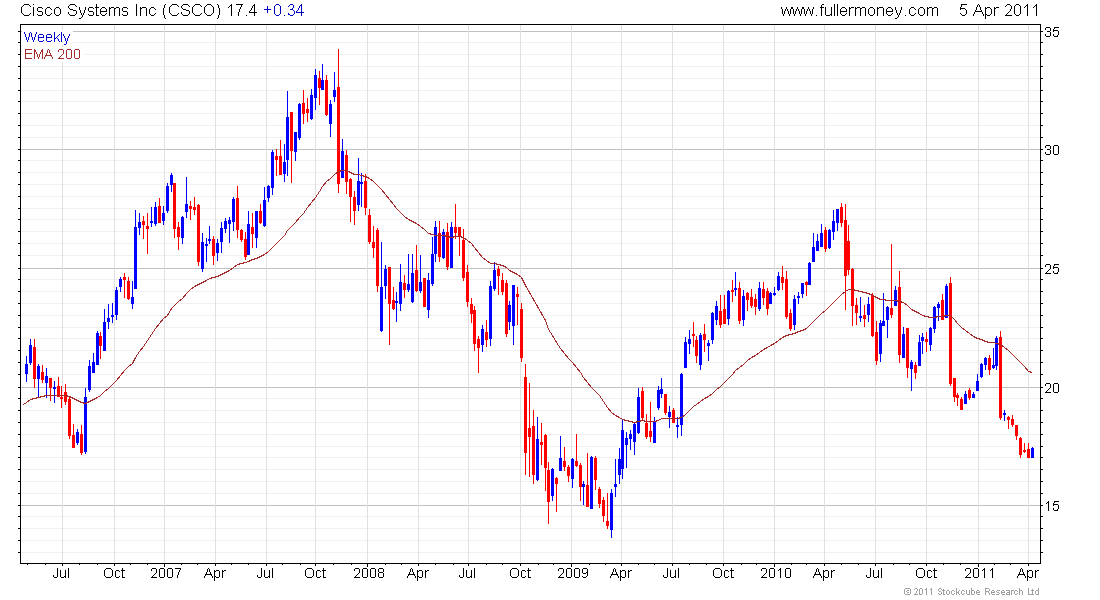
Task: Click the 'Oct' label just before 2009
Action: pos(520,573)
